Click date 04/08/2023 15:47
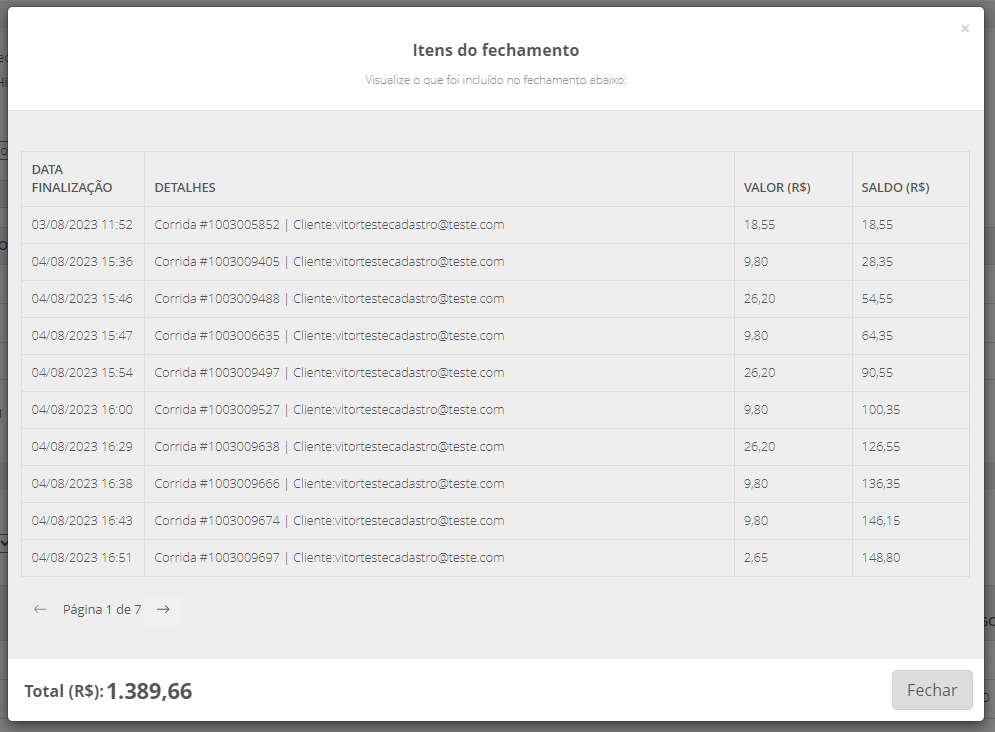This screenshot has width=995, height=732. (82, 336)
